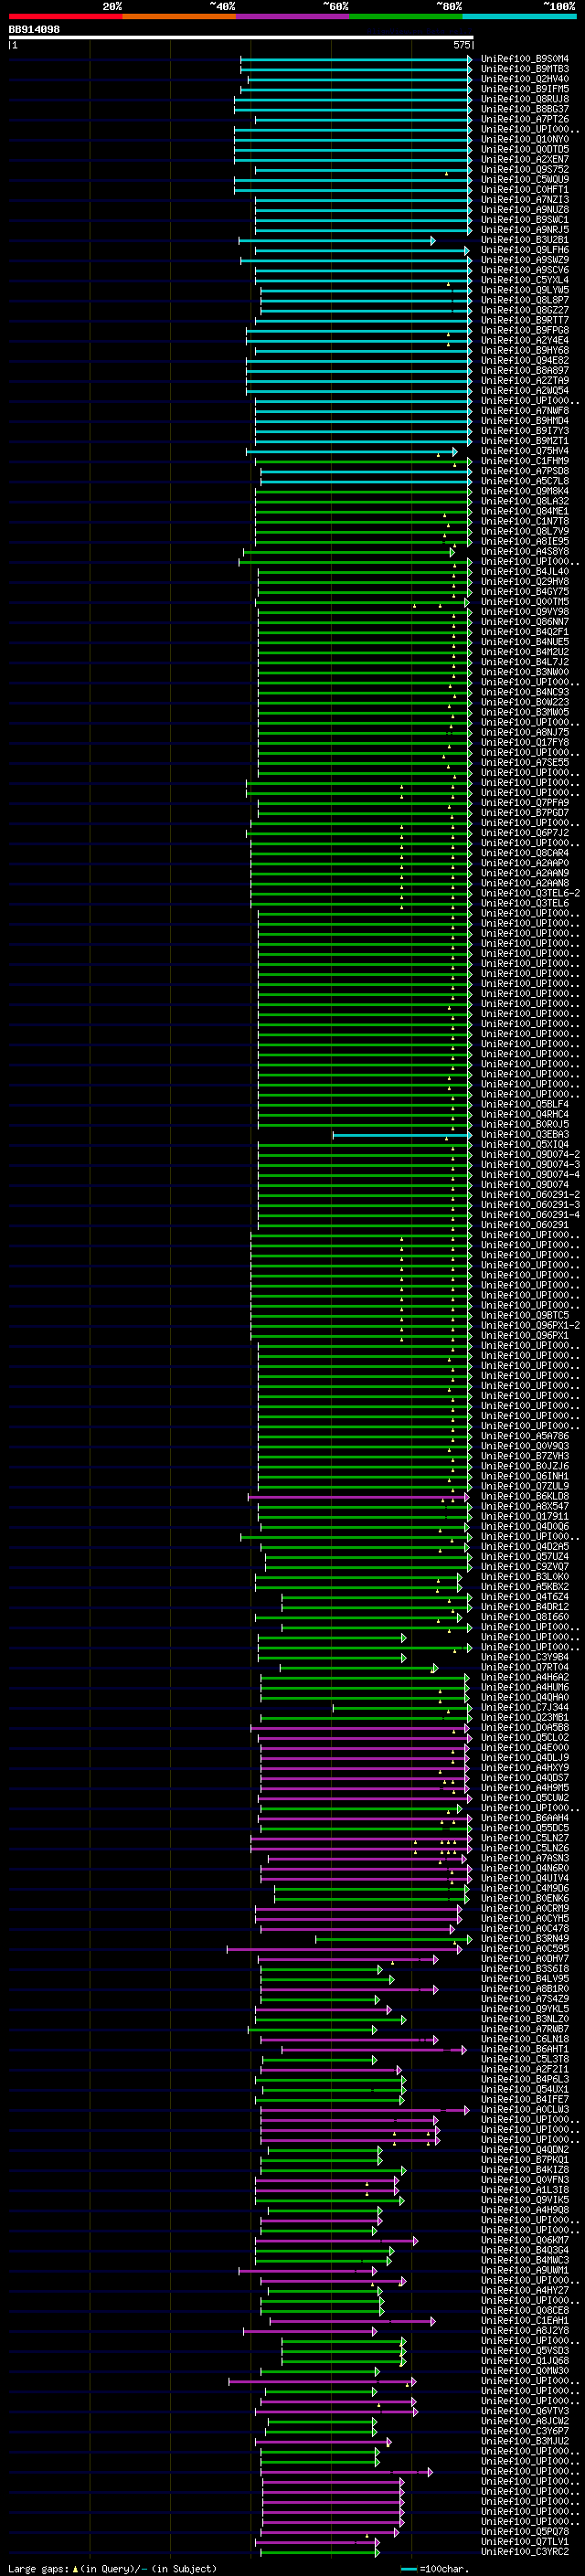
Task: Select hit label UniRef100_Q17911
Action: (x=525, y=1516)
